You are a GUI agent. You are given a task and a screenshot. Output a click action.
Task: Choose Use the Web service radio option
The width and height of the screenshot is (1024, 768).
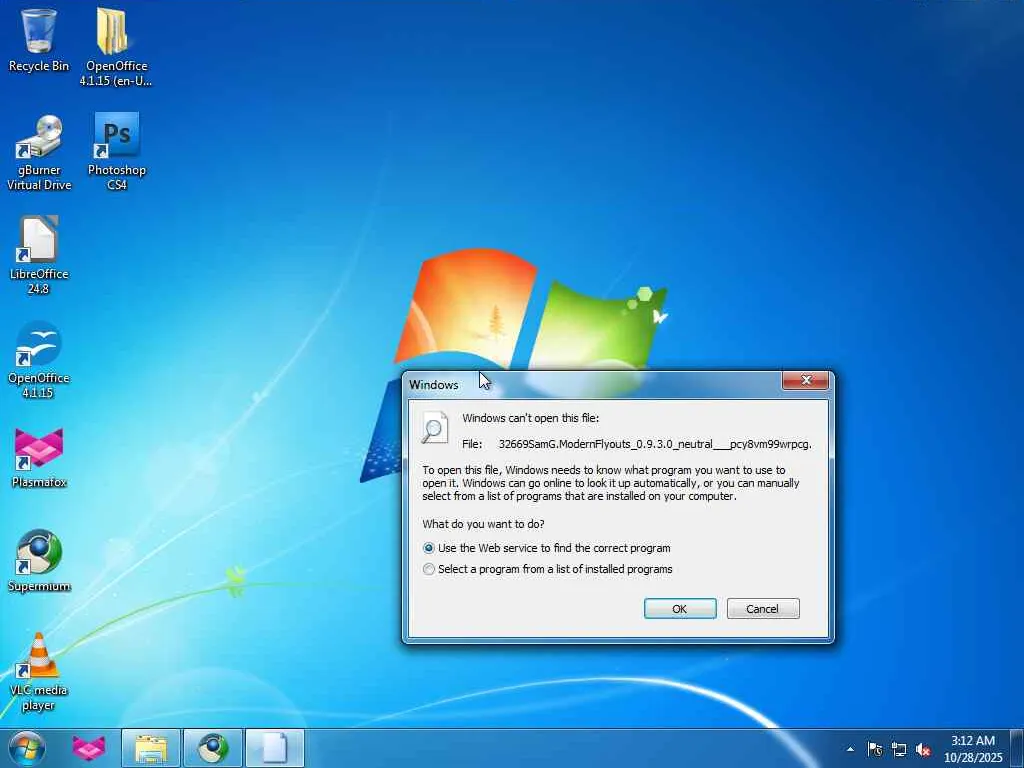[x=547, y=548]
